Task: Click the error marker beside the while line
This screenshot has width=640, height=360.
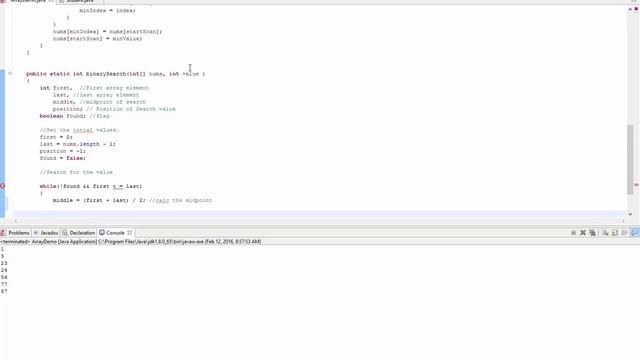Action: click(2, 186)
